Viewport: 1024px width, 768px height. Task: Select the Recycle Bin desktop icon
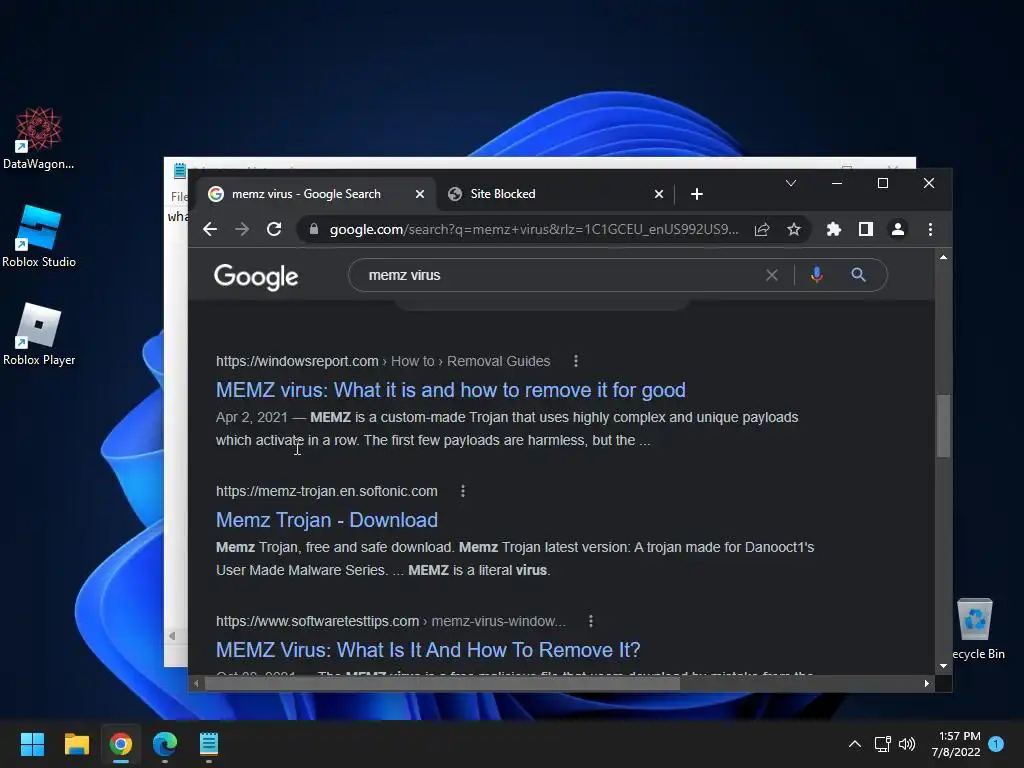[x=976, y=630]
